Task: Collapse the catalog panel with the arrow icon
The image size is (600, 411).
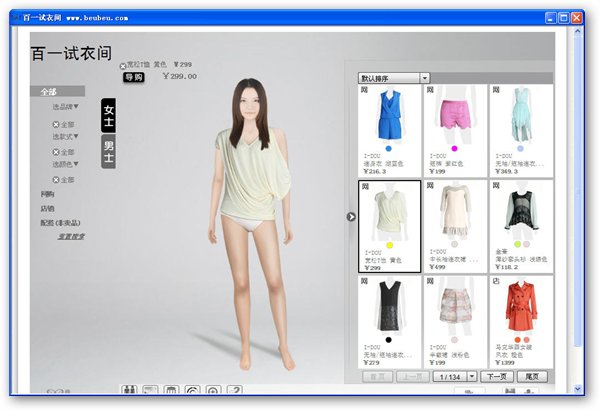Action: pos(351,216)
